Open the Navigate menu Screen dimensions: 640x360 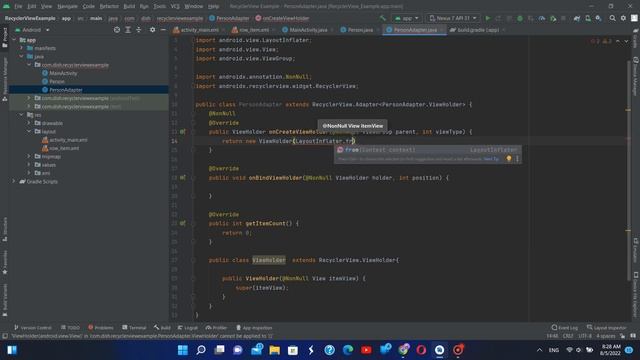click(67, 6)
